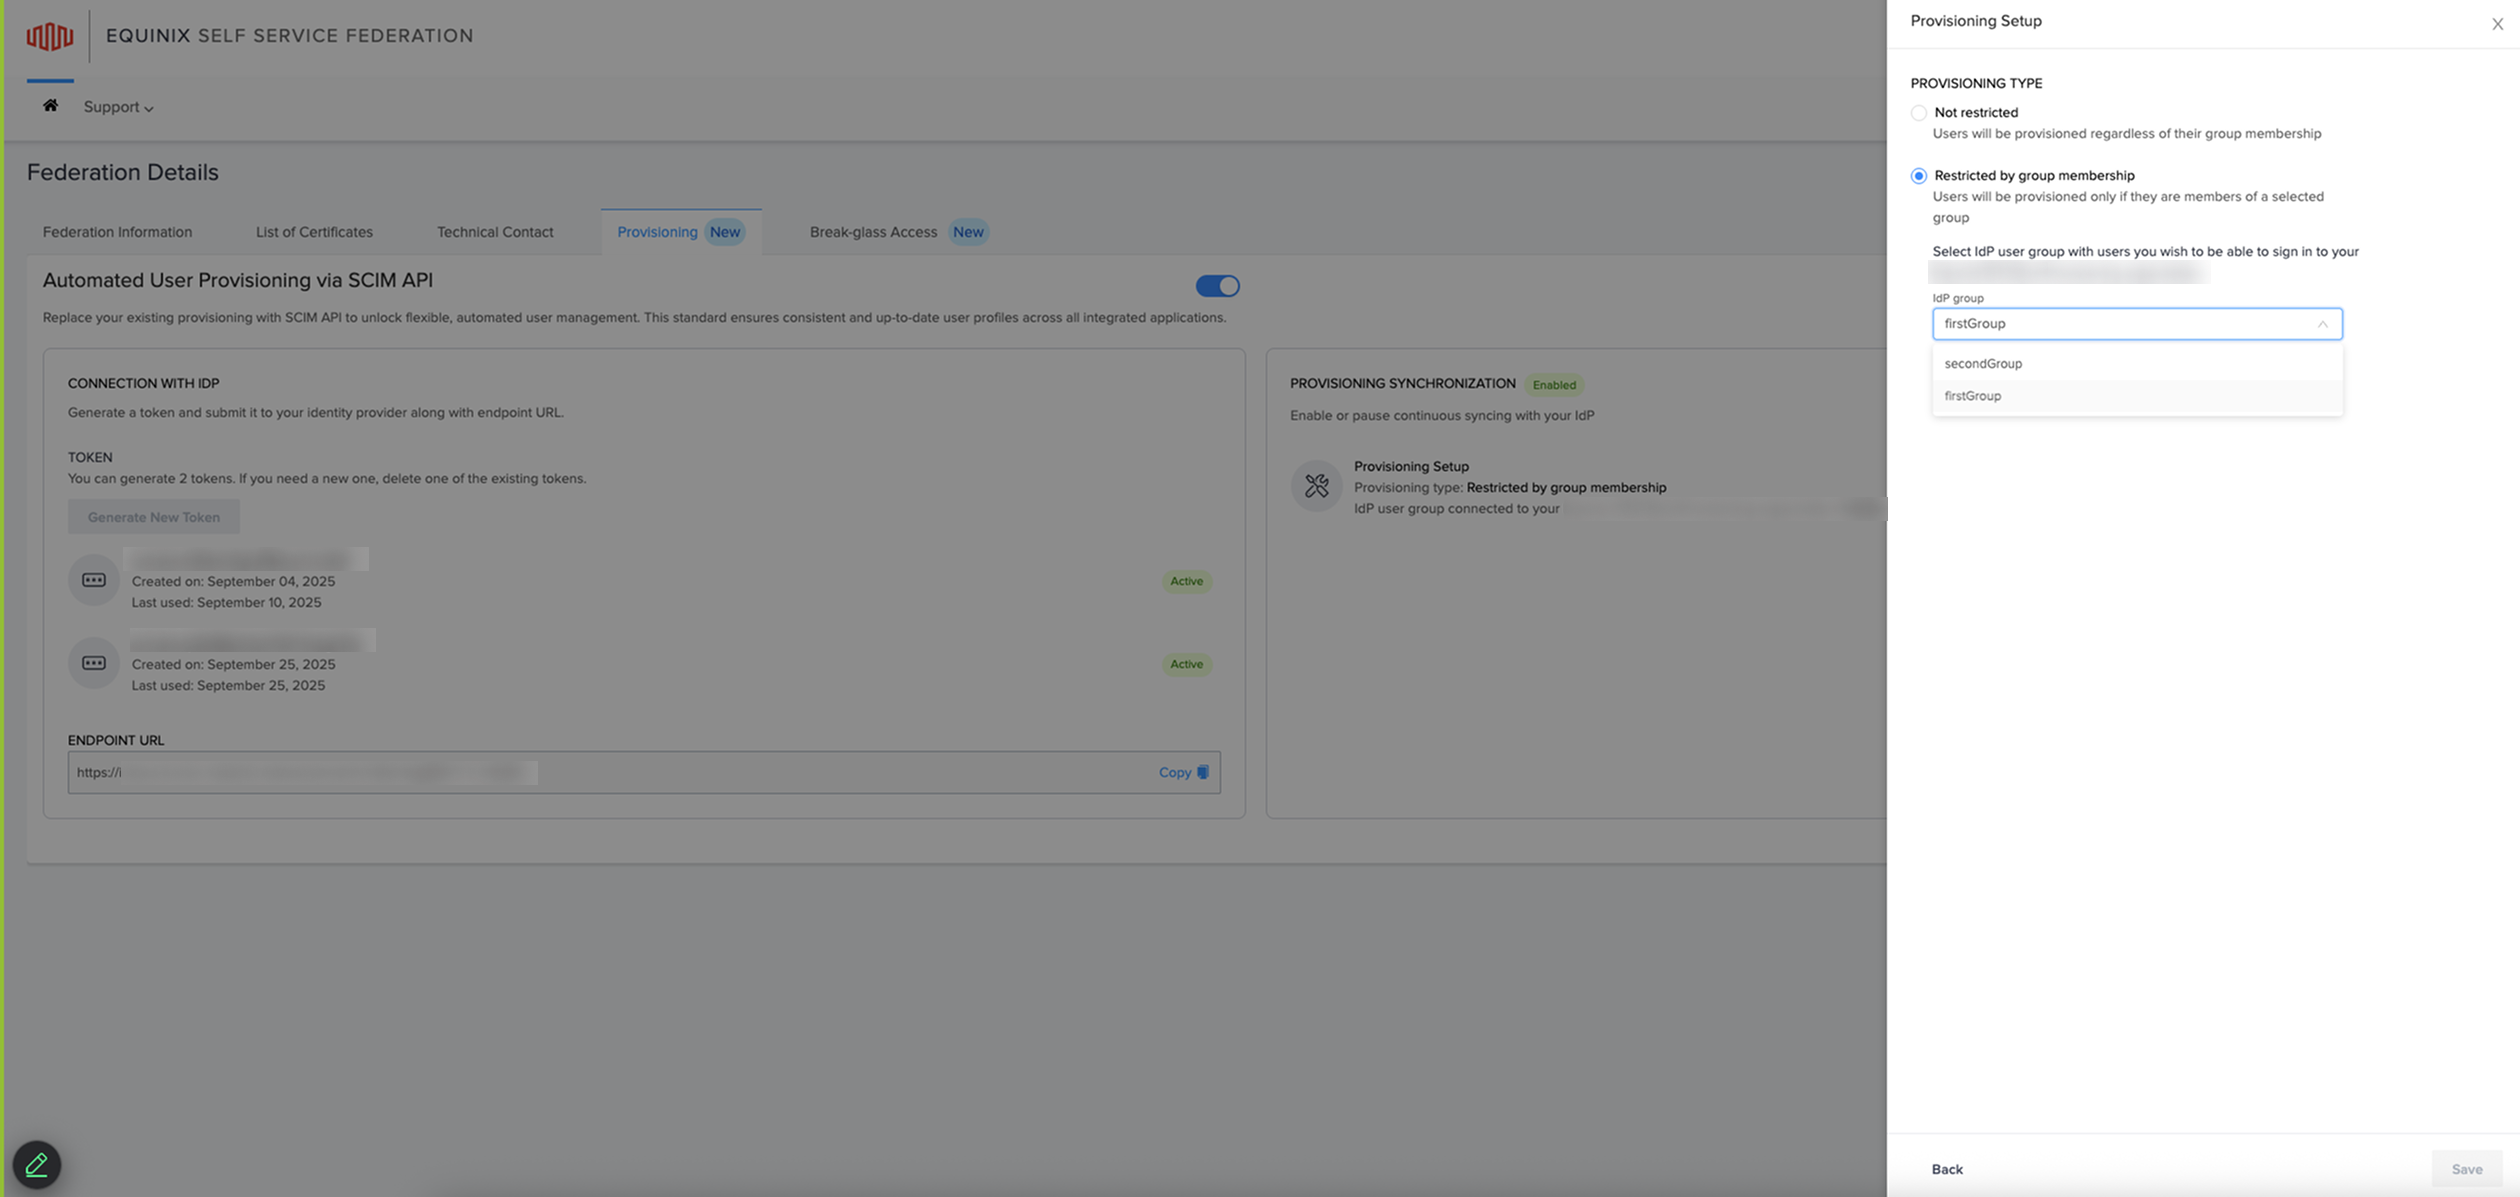Click the Back button
The width and height of the screenshot is (2520, 1197).
(1946, 1169)
